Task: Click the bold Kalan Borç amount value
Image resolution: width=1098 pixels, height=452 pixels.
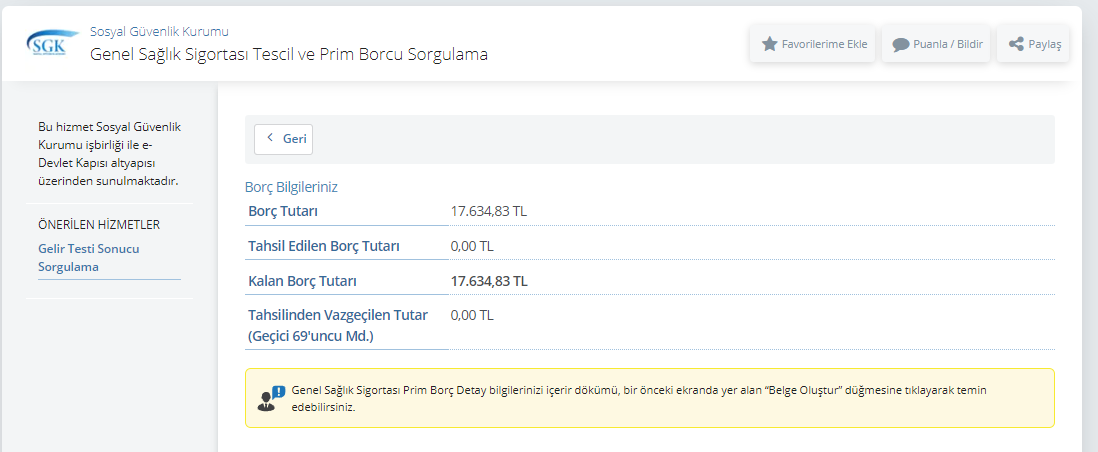Action: pos(489,281)
